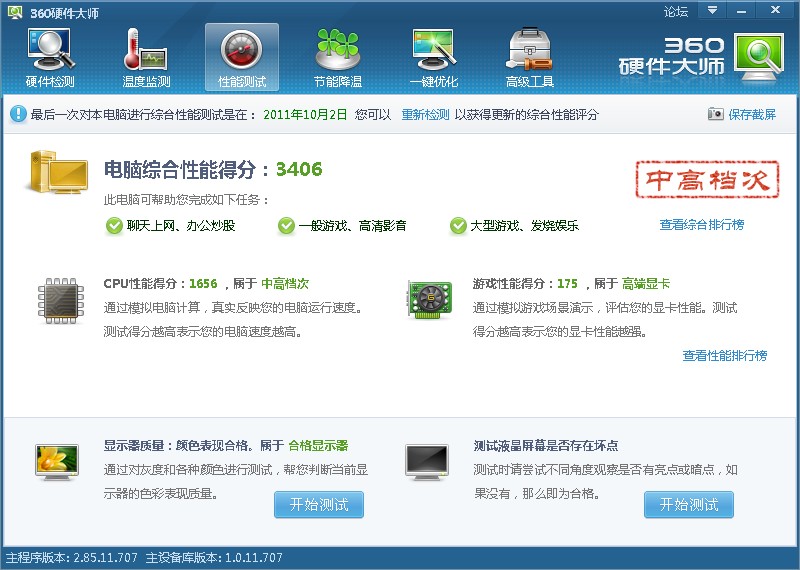Expand the title bar dropdown arrow menu
Screen dimensions: 800x570
[x=712, y=10]
